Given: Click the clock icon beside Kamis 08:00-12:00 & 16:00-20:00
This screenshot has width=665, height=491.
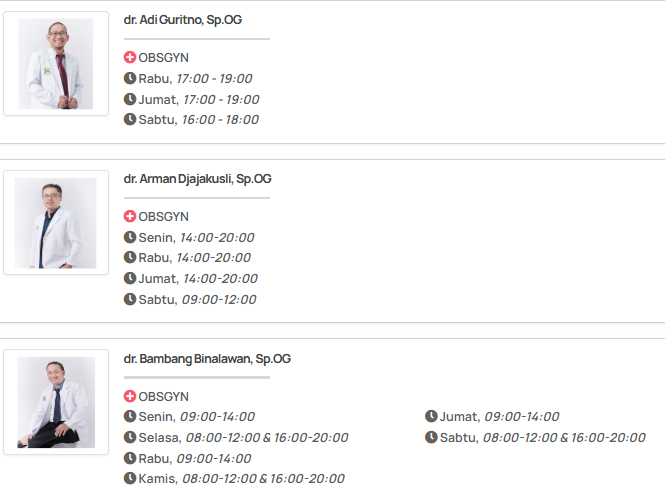Looking at the screenshot, I should pyautogui.click(x=130, y=478).
